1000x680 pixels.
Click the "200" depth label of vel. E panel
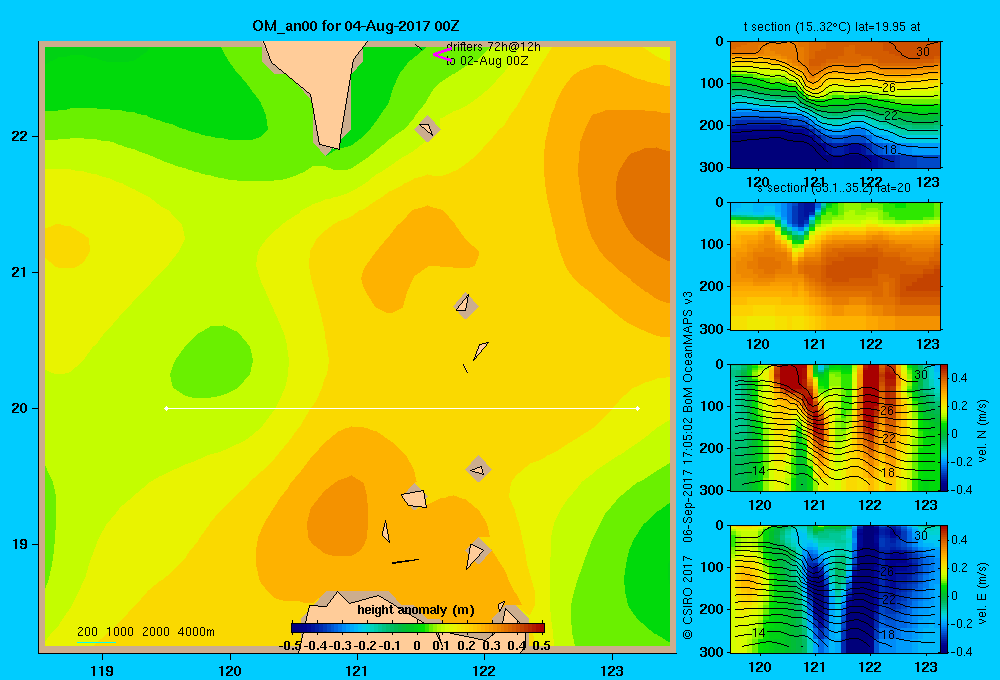click(714, 609)
